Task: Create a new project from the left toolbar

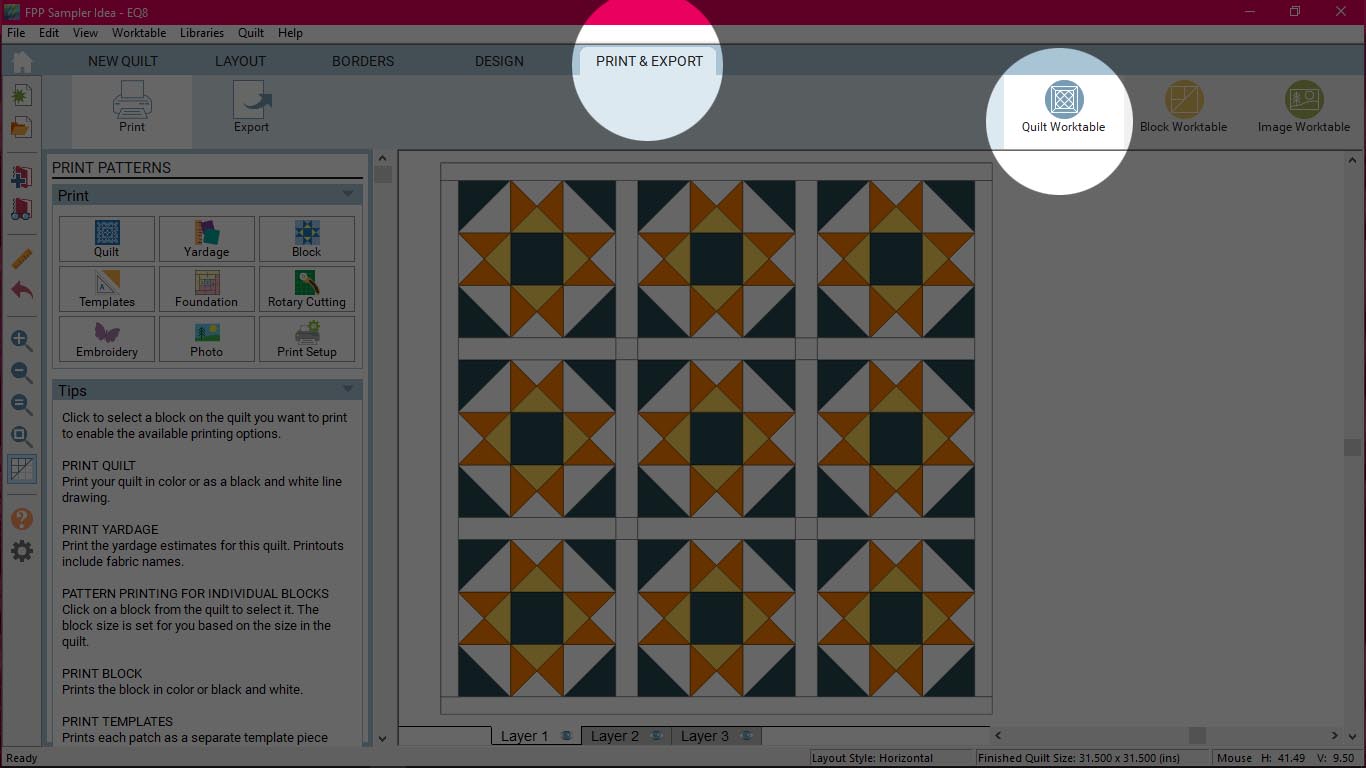Action: coord(21,95)
